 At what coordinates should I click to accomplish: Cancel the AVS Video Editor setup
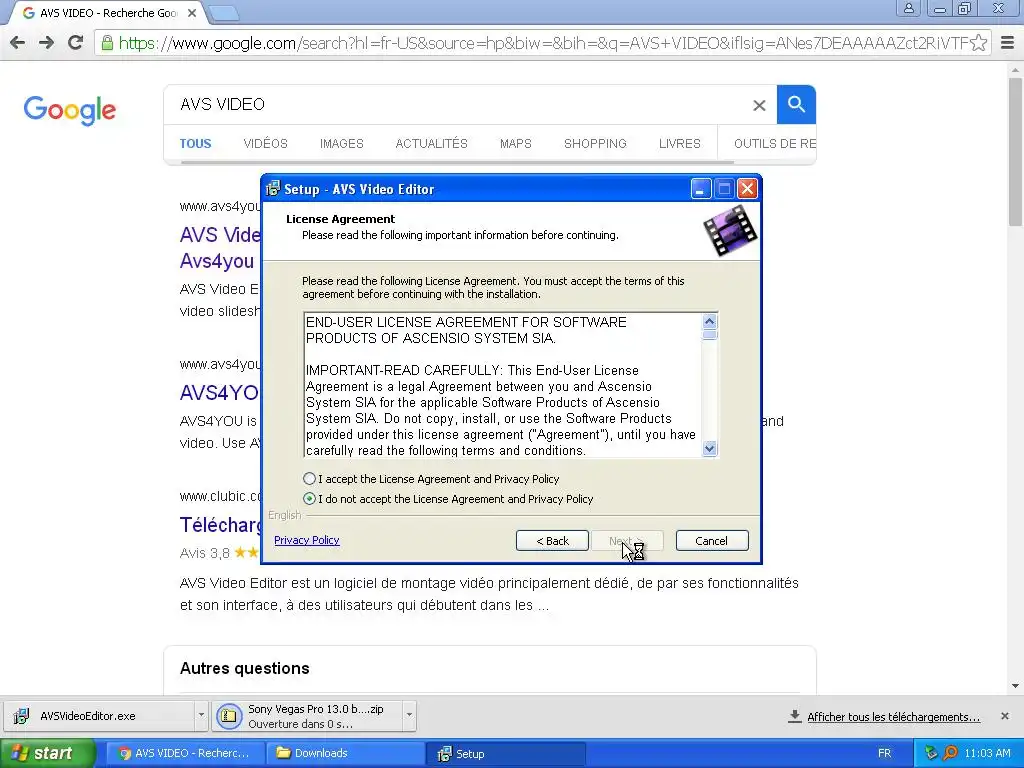712,541
